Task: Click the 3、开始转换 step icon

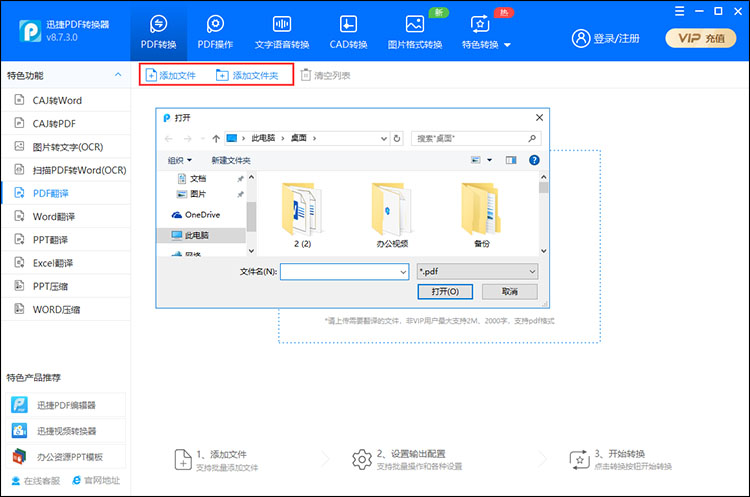Action: coord(579,460)
